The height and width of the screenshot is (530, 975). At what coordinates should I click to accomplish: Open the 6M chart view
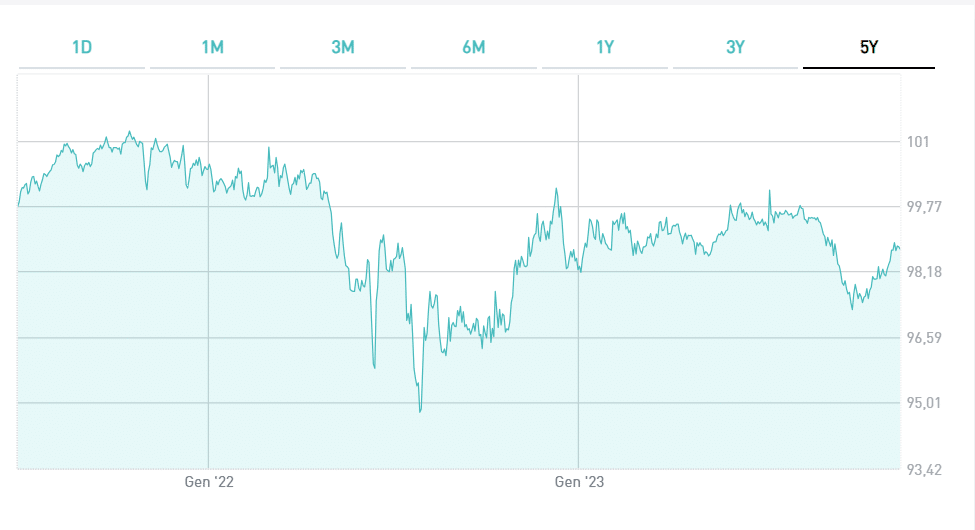474,47
